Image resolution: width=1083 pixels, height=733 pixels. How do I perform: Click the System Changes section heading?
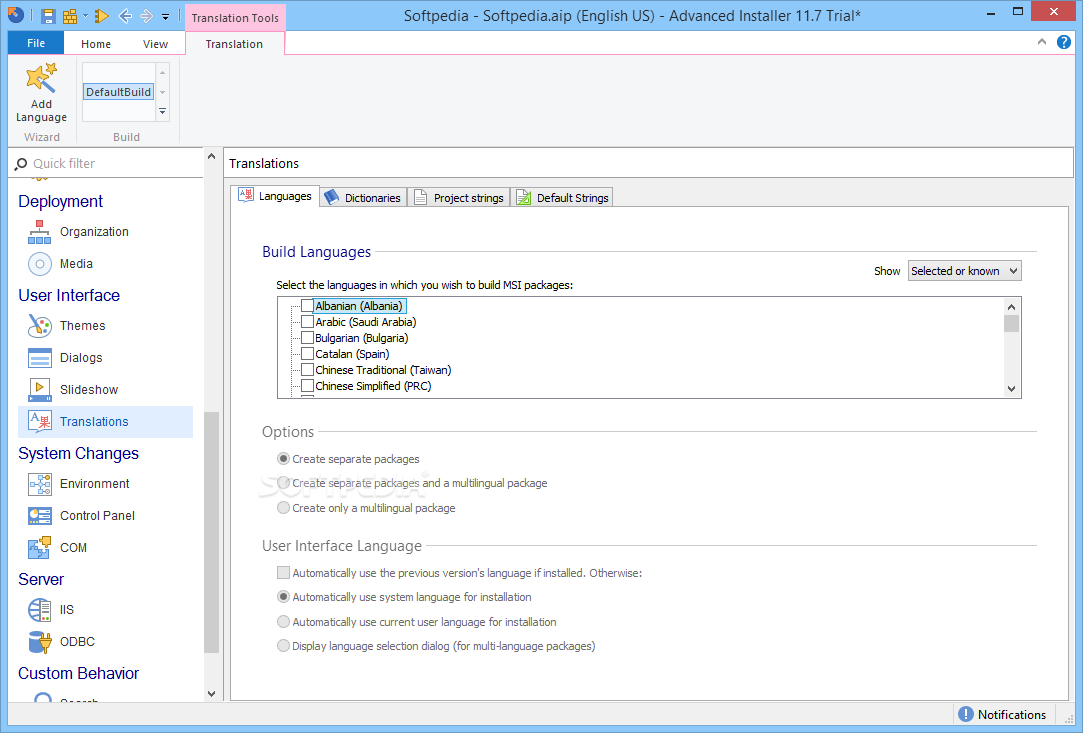coord(79,453)
